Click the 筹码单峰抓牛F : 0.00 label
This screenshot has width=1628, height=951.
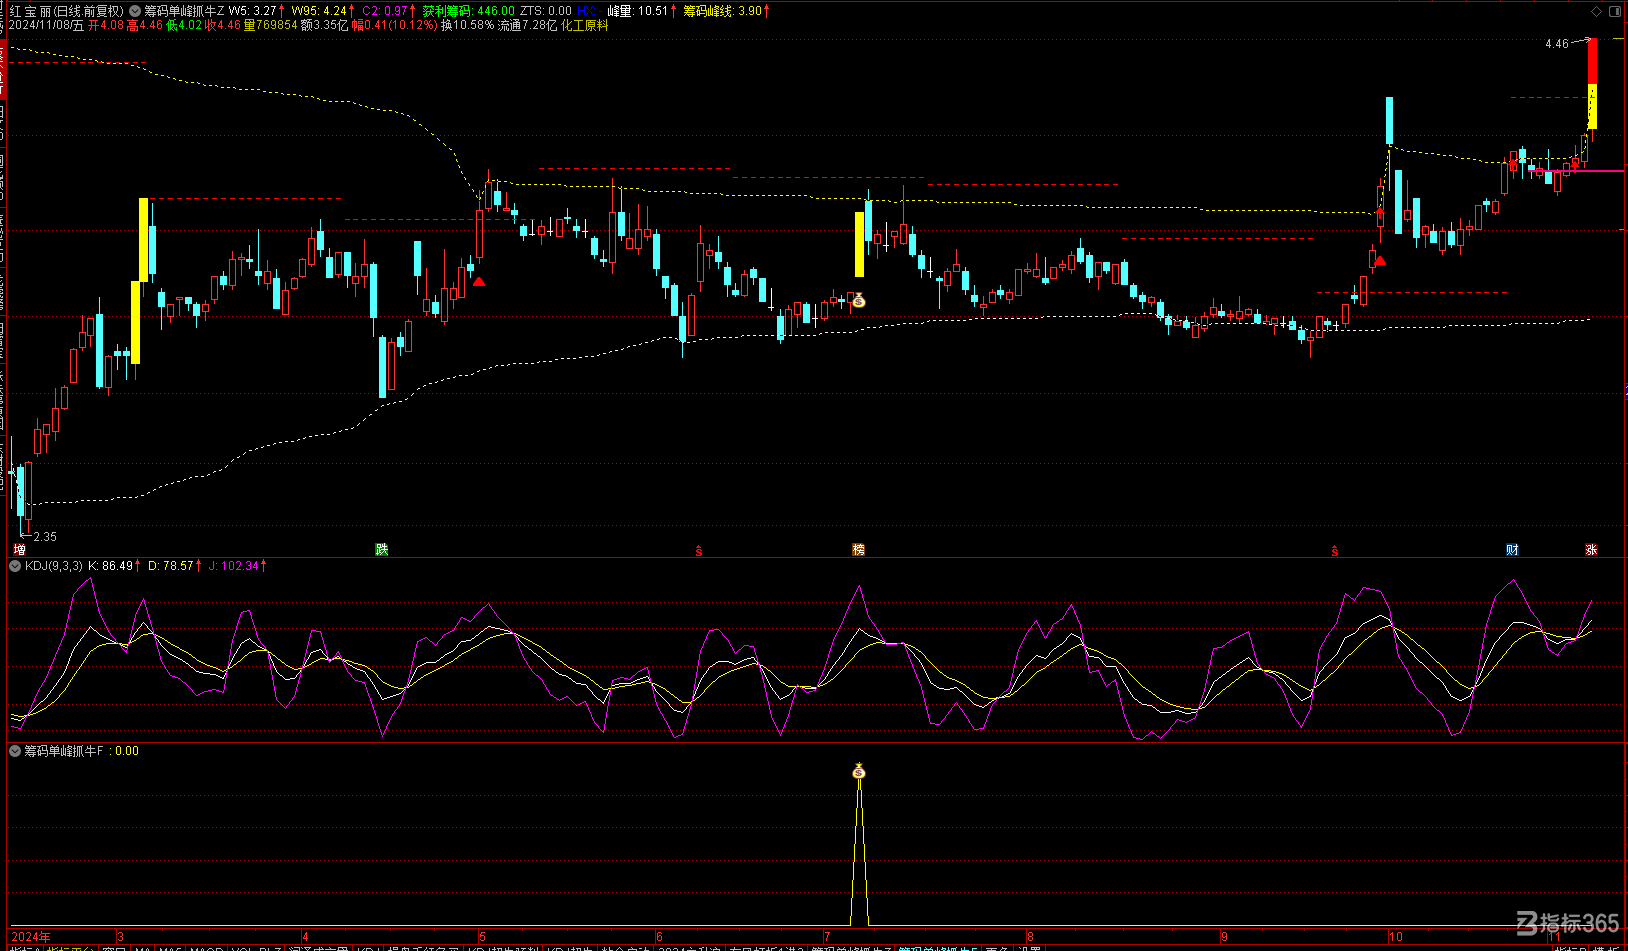(81, 751)
